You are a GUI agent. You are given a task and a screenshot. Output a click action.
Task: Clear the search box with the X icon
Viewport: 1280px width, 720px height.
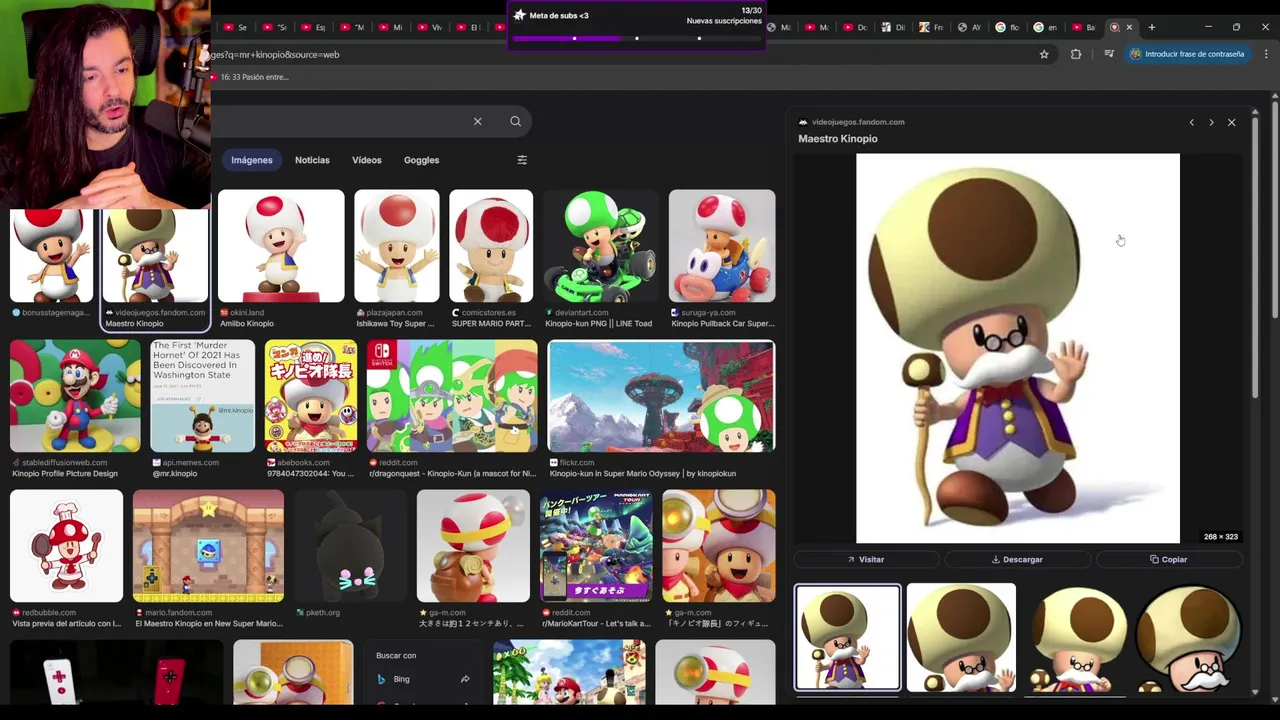(477, 122)
